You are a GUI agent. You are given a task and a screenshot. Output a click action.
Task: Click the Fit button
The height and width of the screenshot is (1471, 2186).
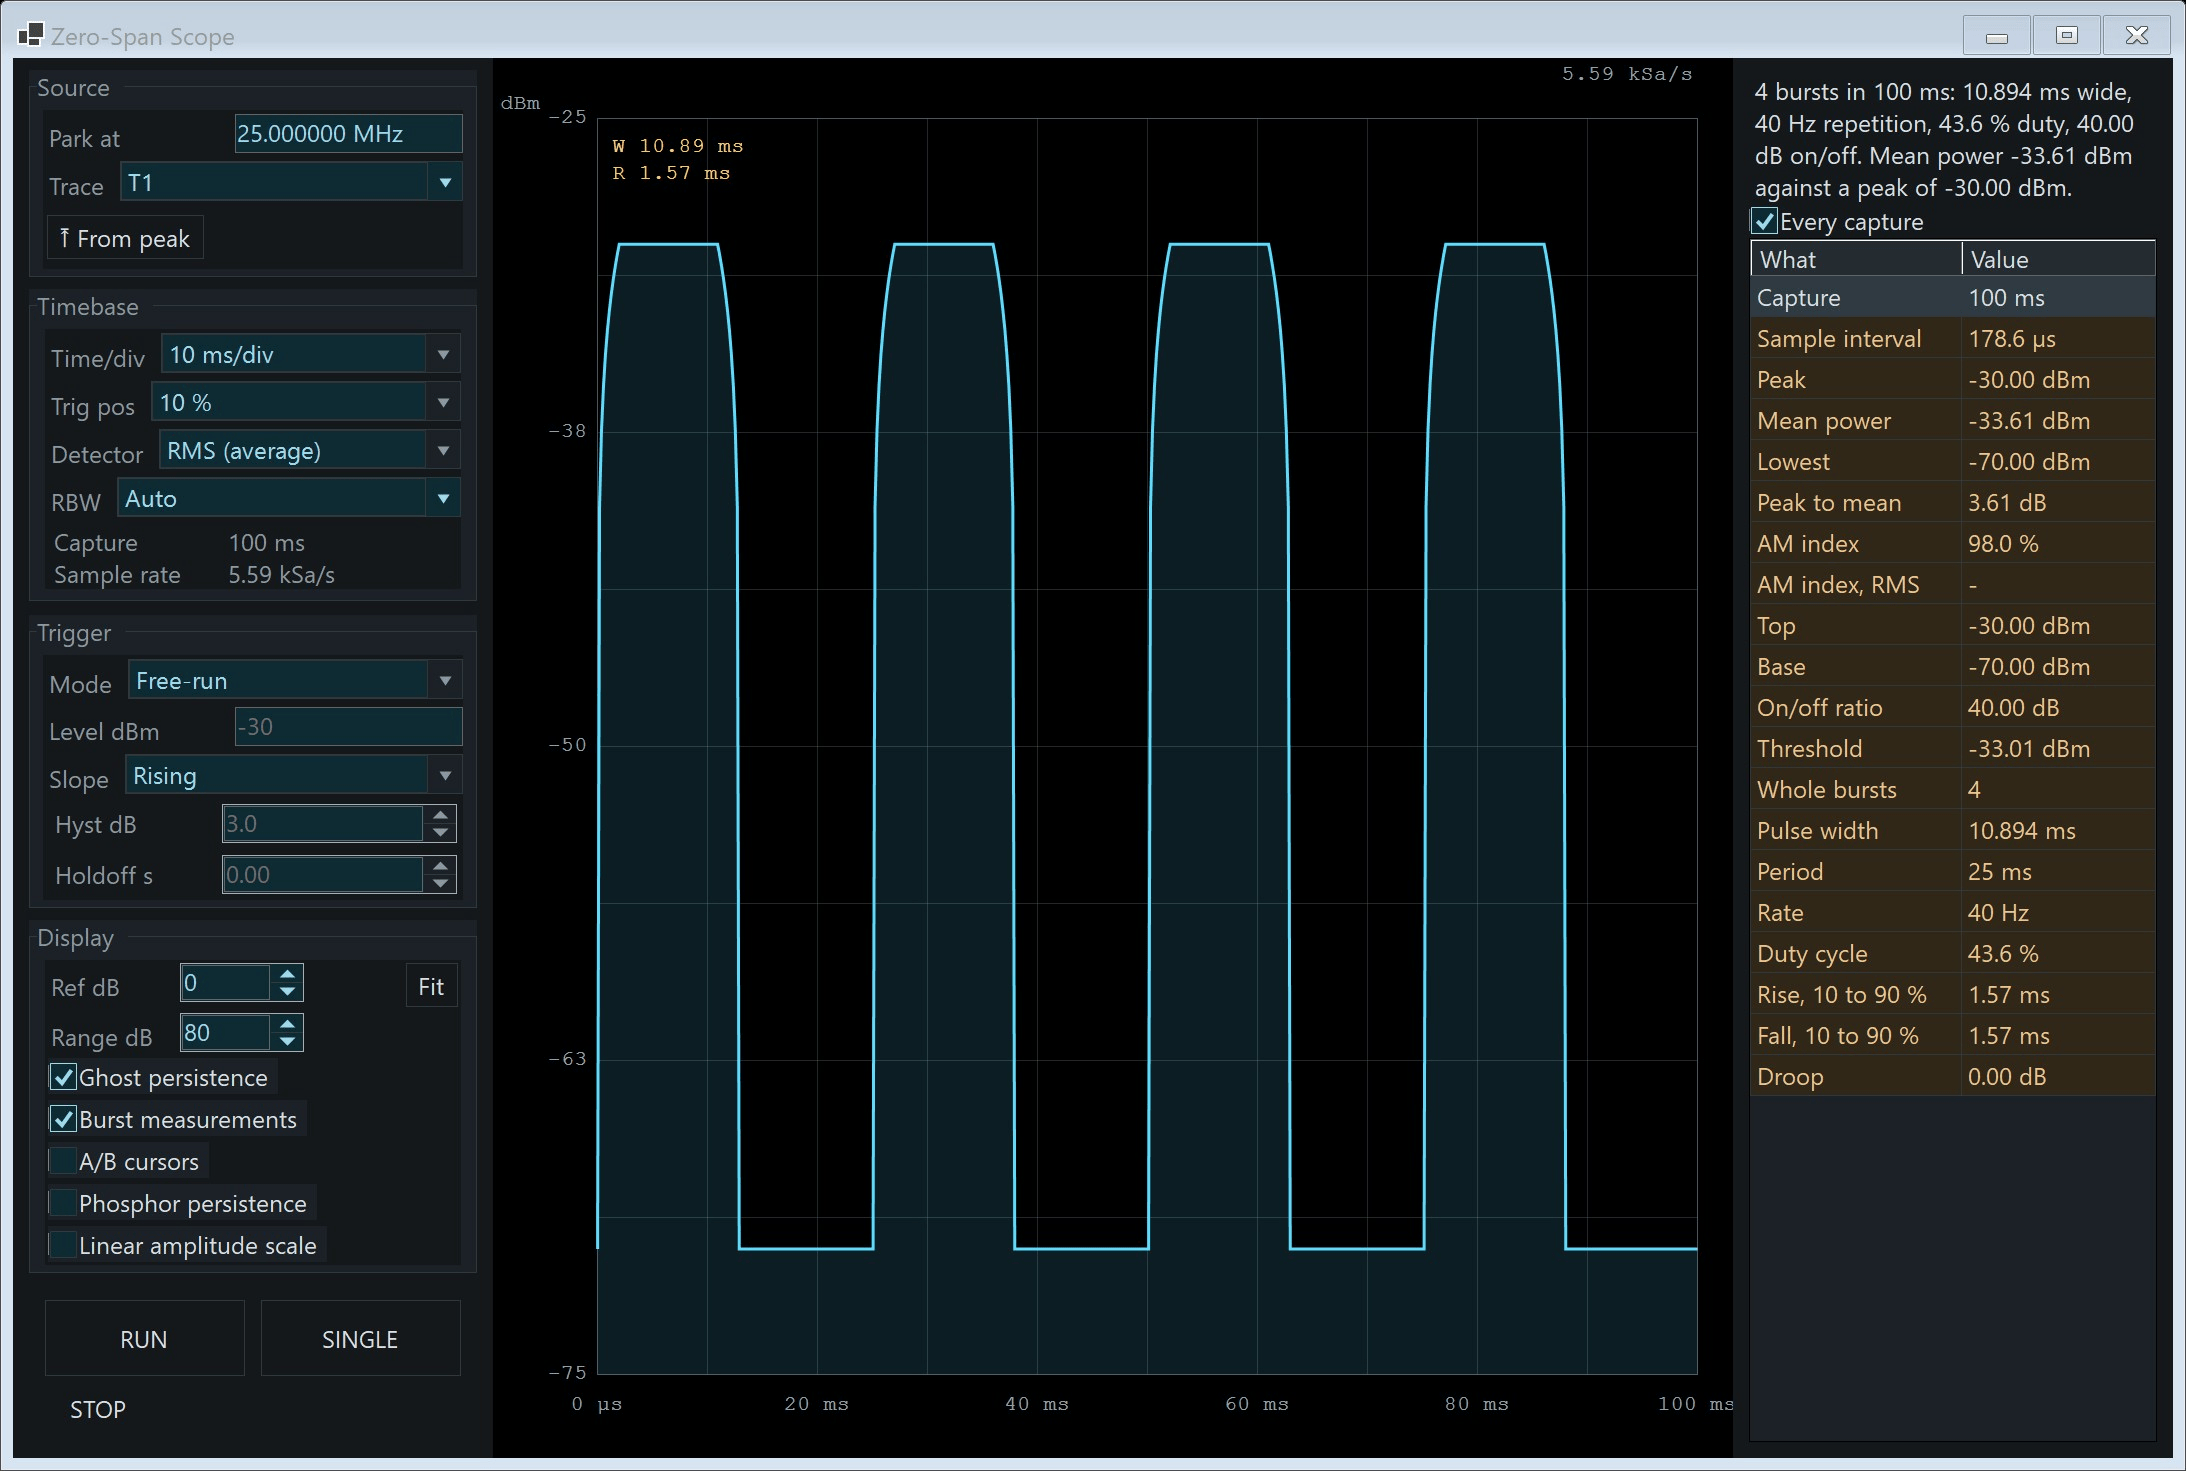(x=431, y=987)
